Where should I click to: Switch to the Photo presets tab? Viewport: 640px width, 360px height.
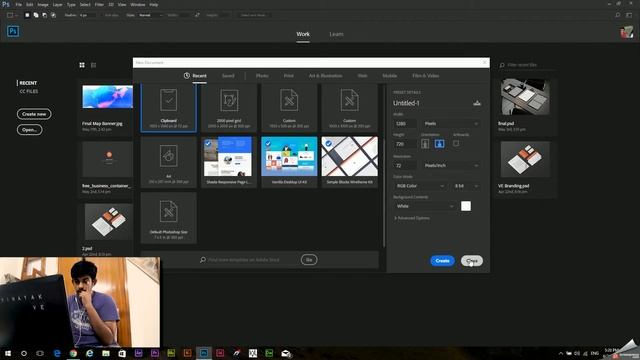coord(262,76)
